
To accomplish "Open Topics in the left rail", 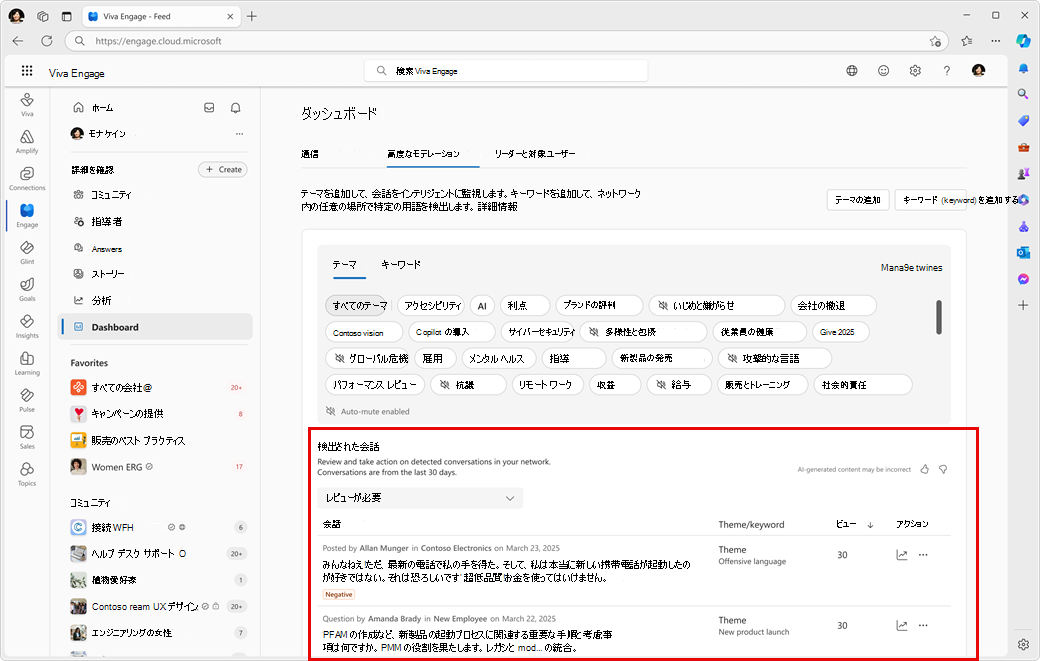I will coord(27,474).
